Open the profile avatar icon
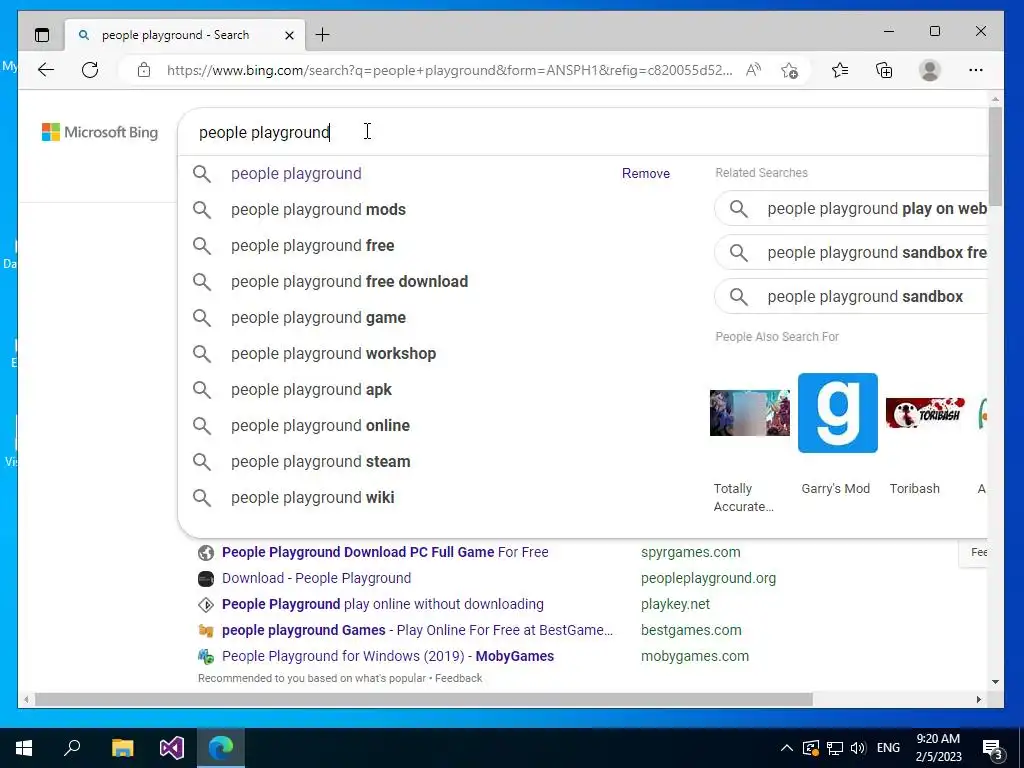 pos(929,70)
